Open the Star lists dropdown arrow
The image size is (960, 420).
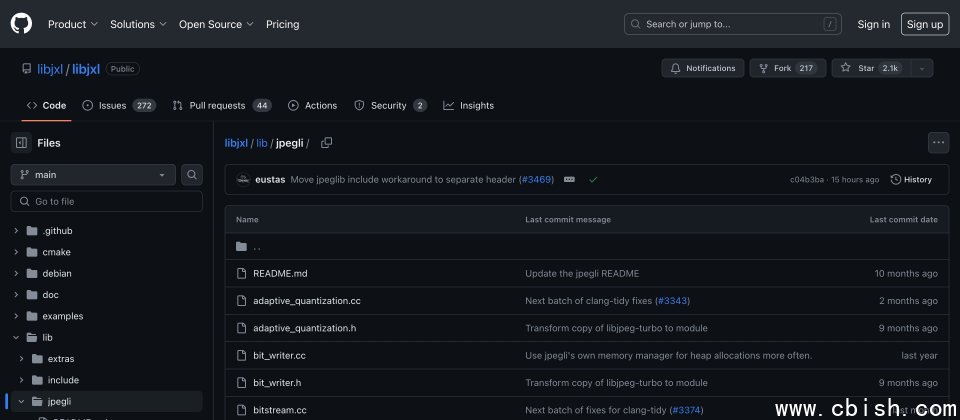click(922, 68)
